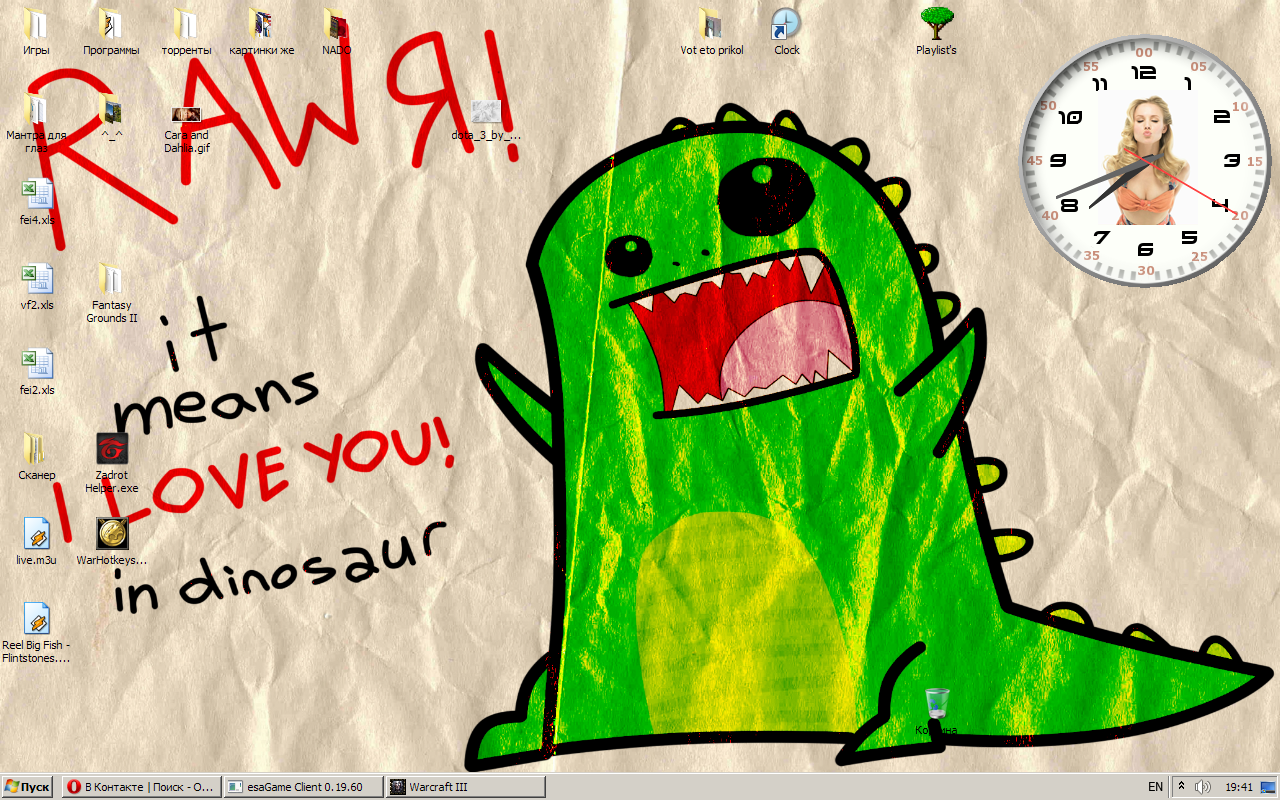Click the monitor icon in system tray

click(x=1268, y=787)
